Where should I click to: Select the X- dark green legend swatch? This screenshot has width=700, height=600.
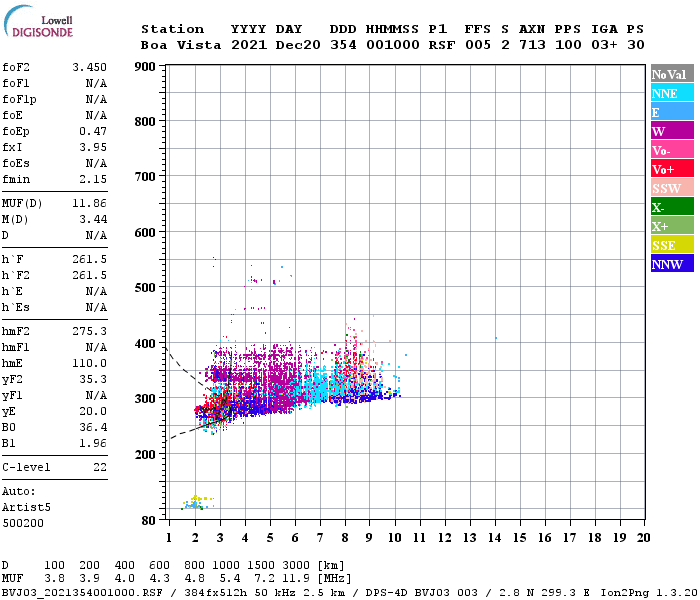(672, 207)
